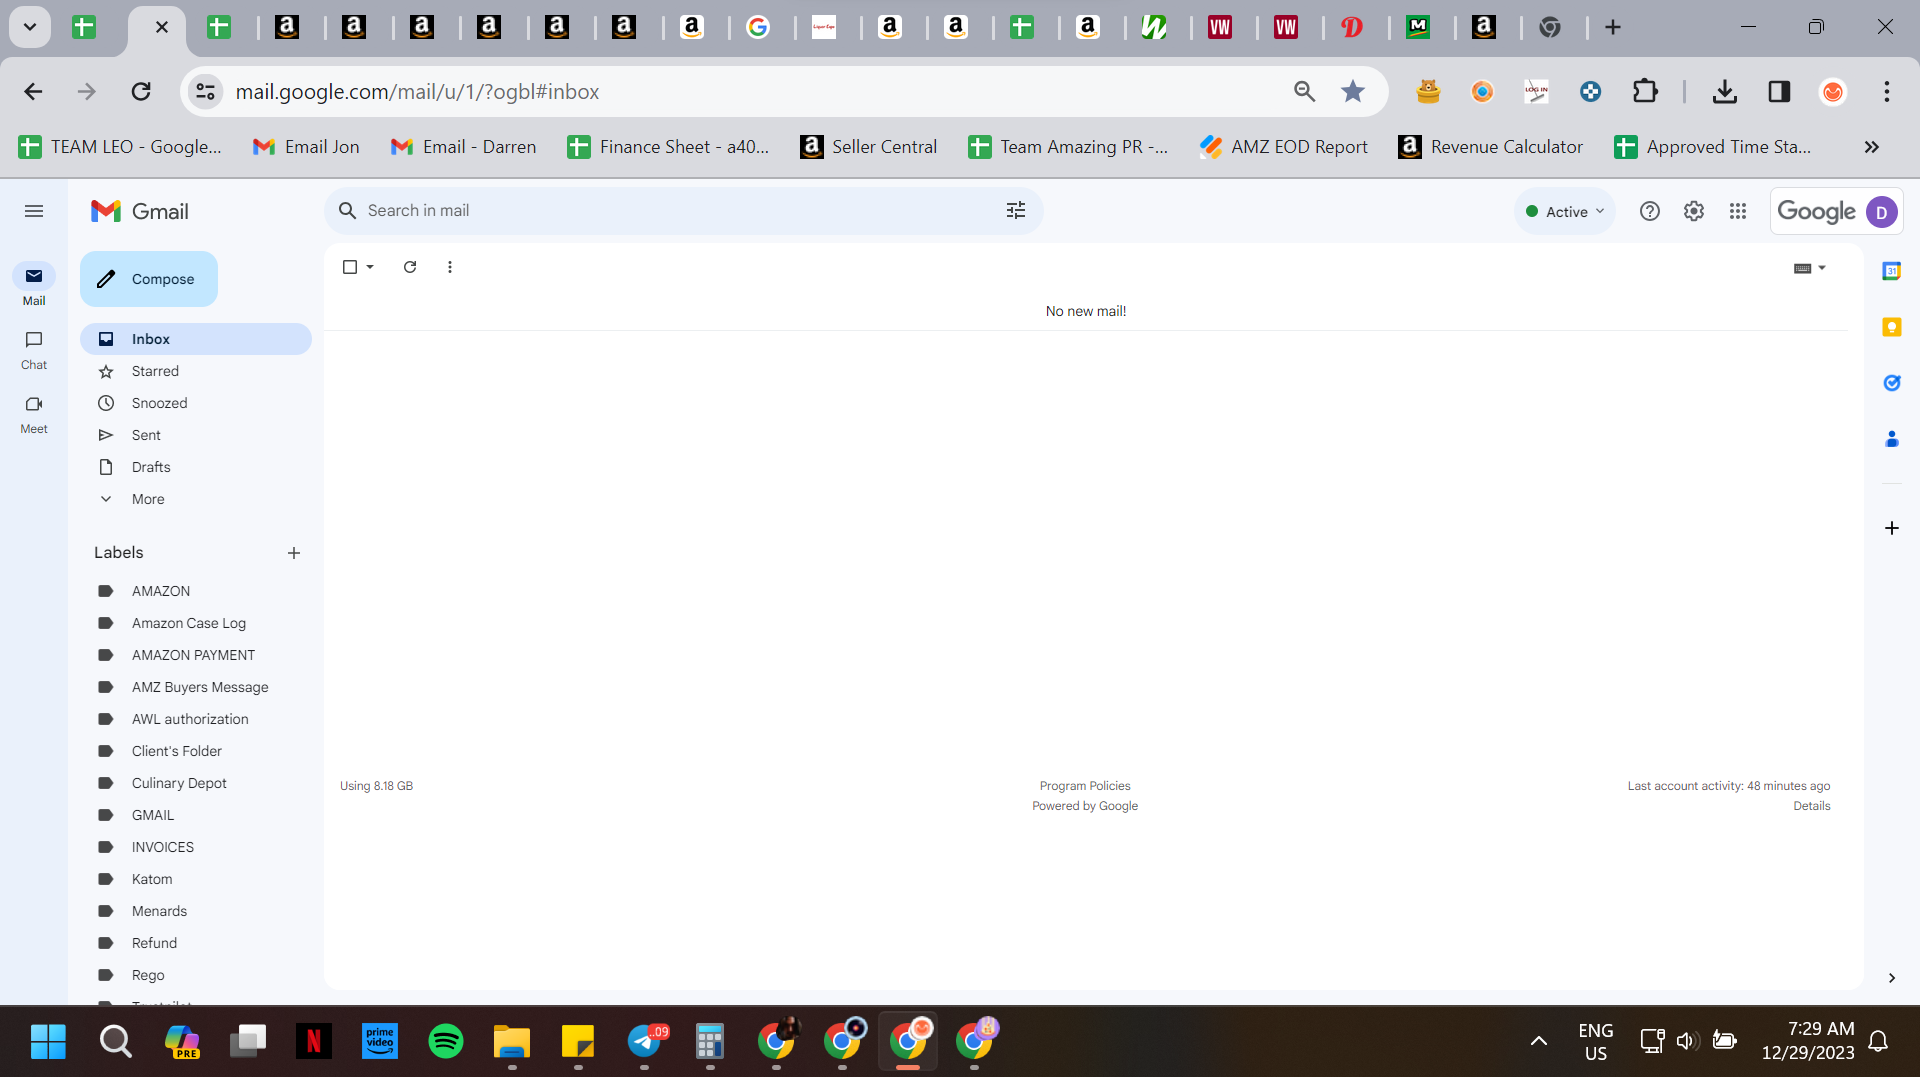Open the Inbox folder
The height and width of the screenshot is (1077, 1920).
pyautogui.click(x=196, y=339)
